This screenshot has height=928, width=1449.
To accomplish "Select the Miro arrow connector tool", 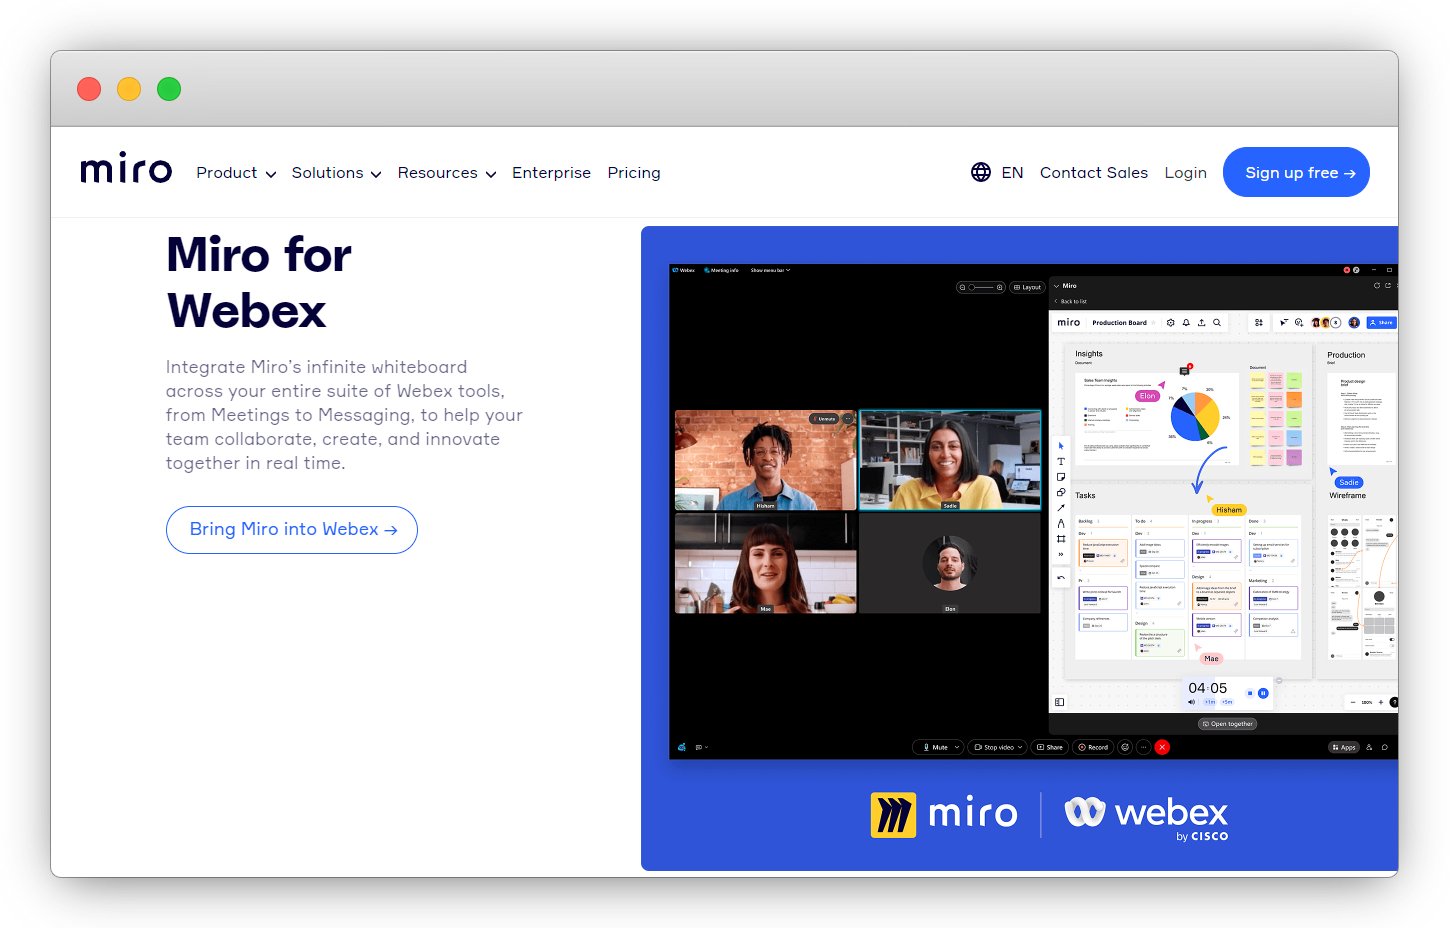I will [x=1061, y=508].
